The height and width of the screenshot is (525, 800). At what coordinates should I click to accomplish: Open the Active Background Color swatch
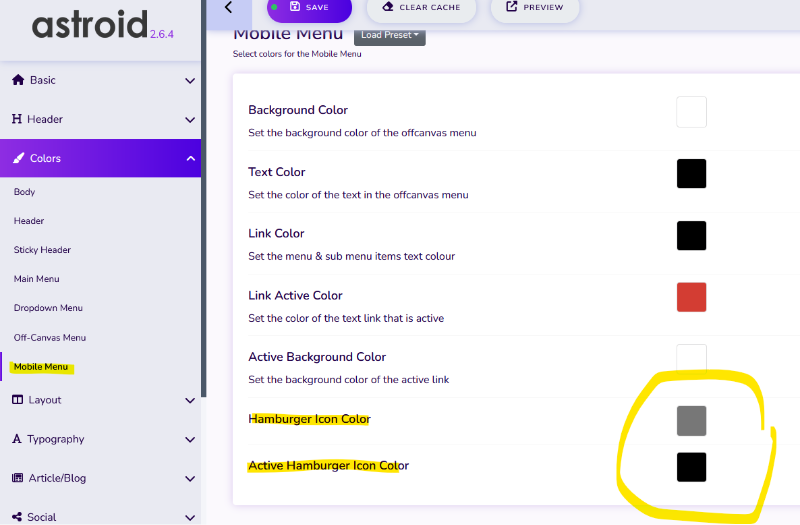[x=691, y=359]
